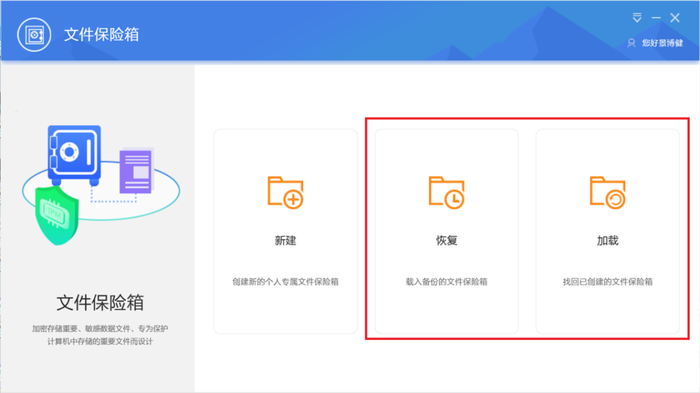The height and width of the screenshot is (393, 700).
Task: Click the green TPM shield illustration
Action: (x=57, y=216)
